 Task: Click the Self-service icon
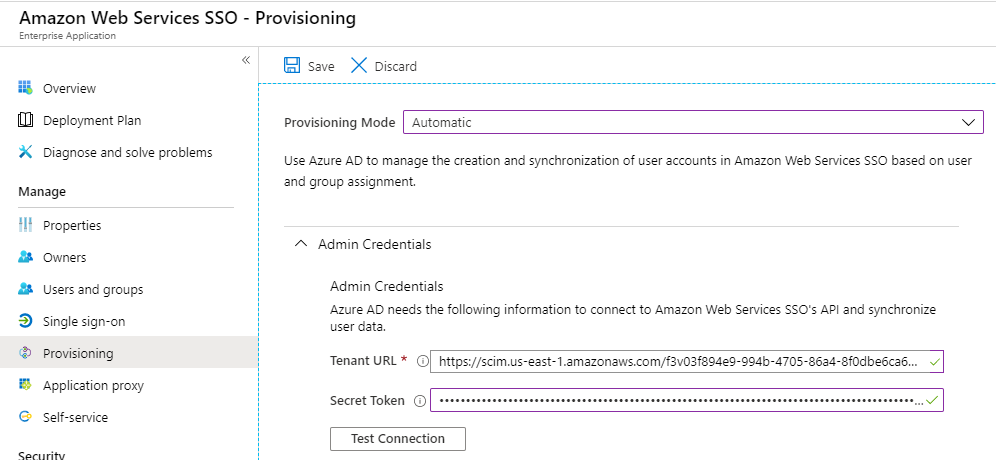coord(26,417)
